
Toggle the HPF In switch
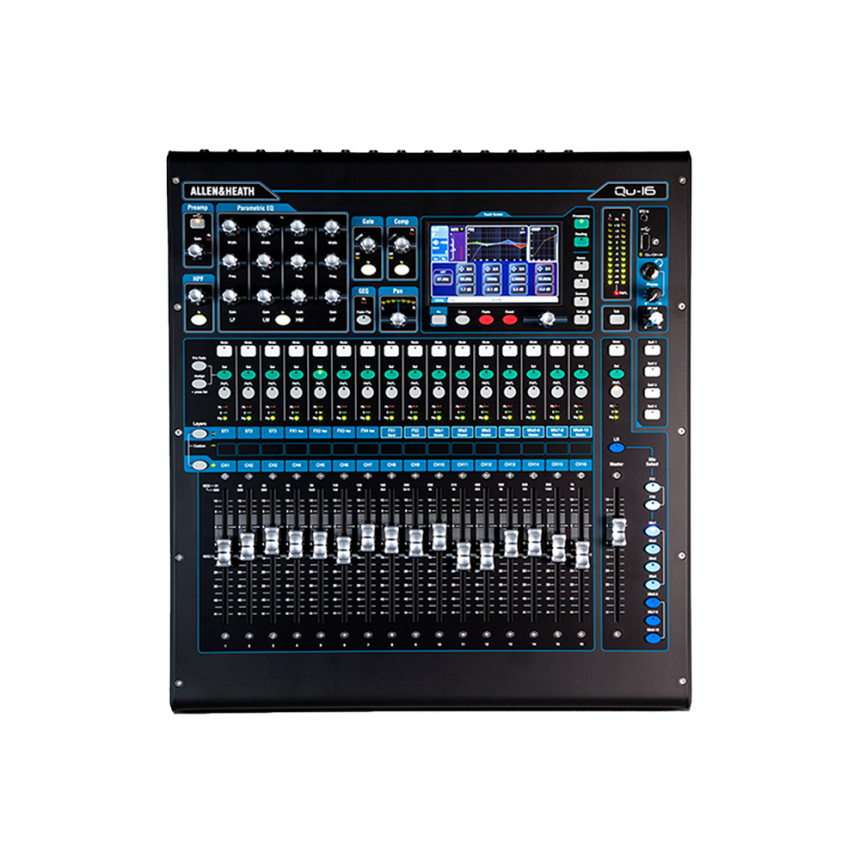pyautogui.click(x=199, y=320)
